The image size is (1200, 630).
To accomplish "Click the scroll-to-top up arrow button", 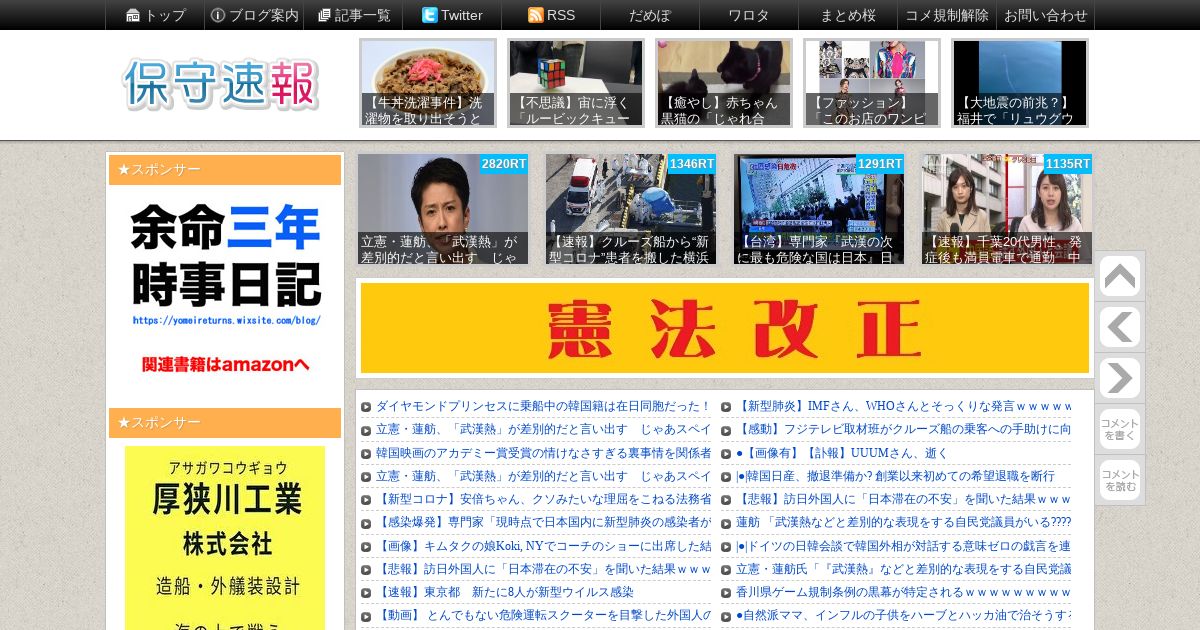I will coord(1120,276).
